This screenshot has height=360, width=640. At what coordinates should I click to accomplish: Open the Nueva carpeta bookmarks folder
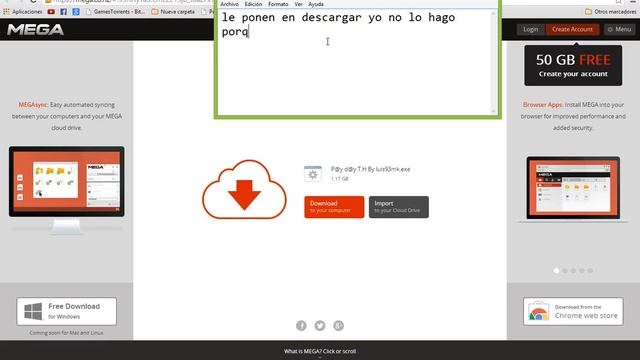173,12
